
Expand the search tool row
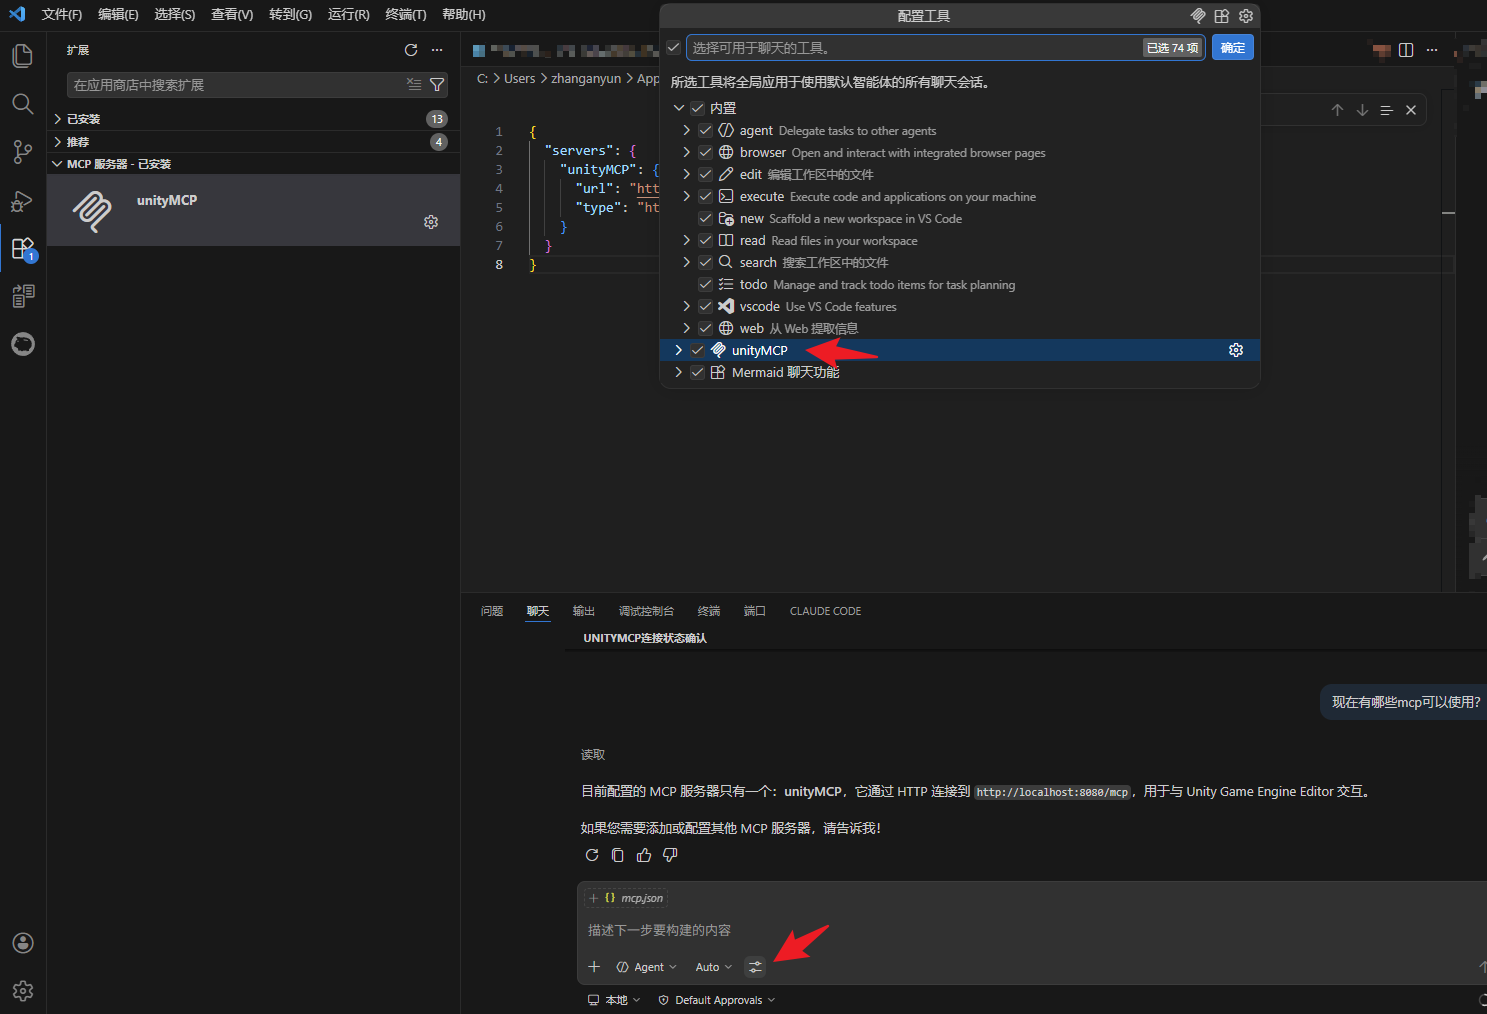pyautogui.click(x=687, y=262)
